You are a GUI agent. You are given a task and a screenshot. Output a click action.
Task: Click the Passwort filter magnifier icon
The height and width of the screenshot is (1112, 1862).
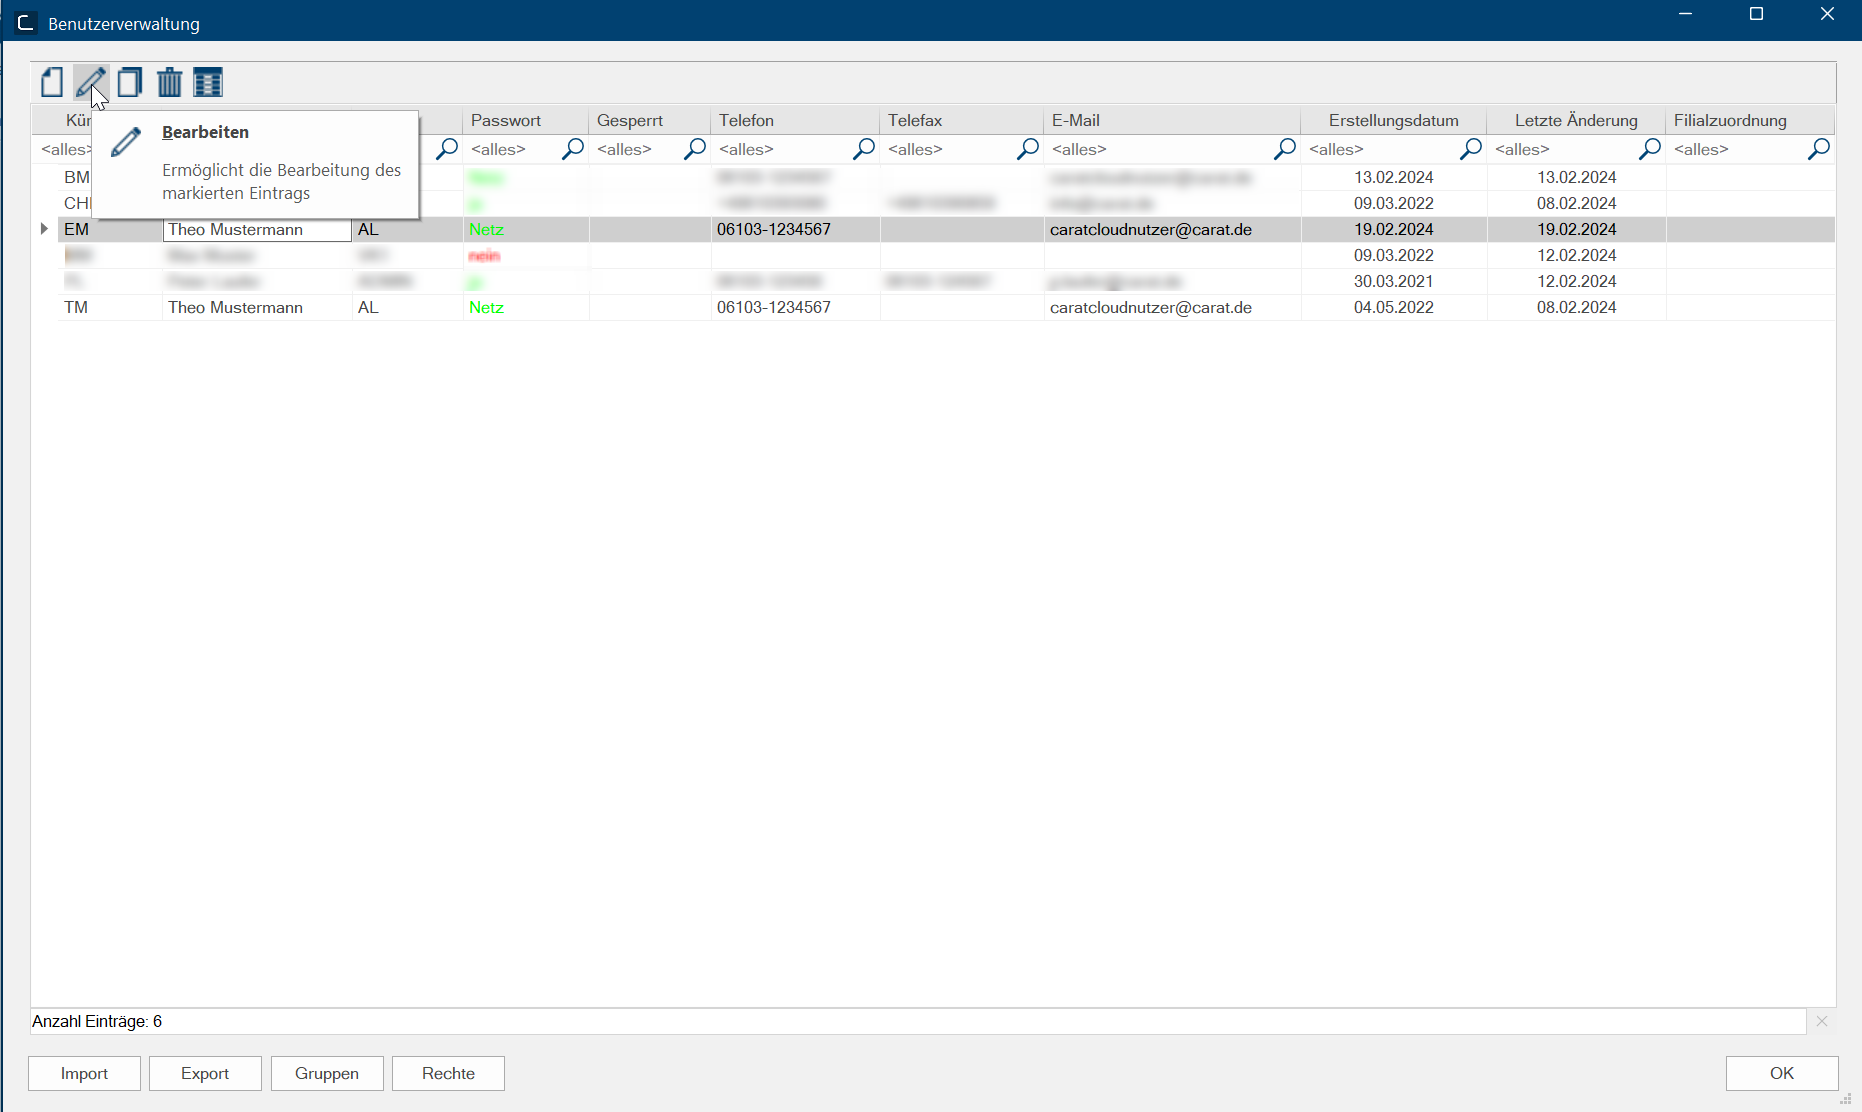pyautogui.click(x=573, y=149)
